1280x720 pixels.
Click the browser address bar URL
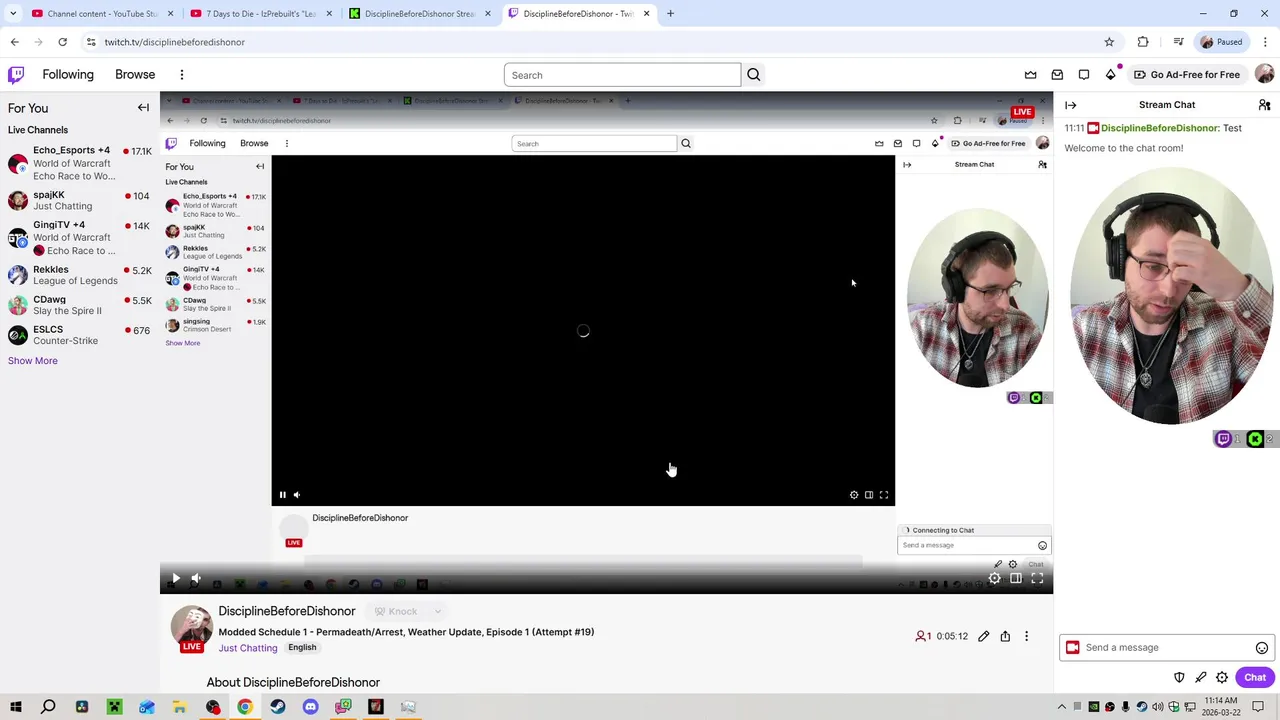175,42
